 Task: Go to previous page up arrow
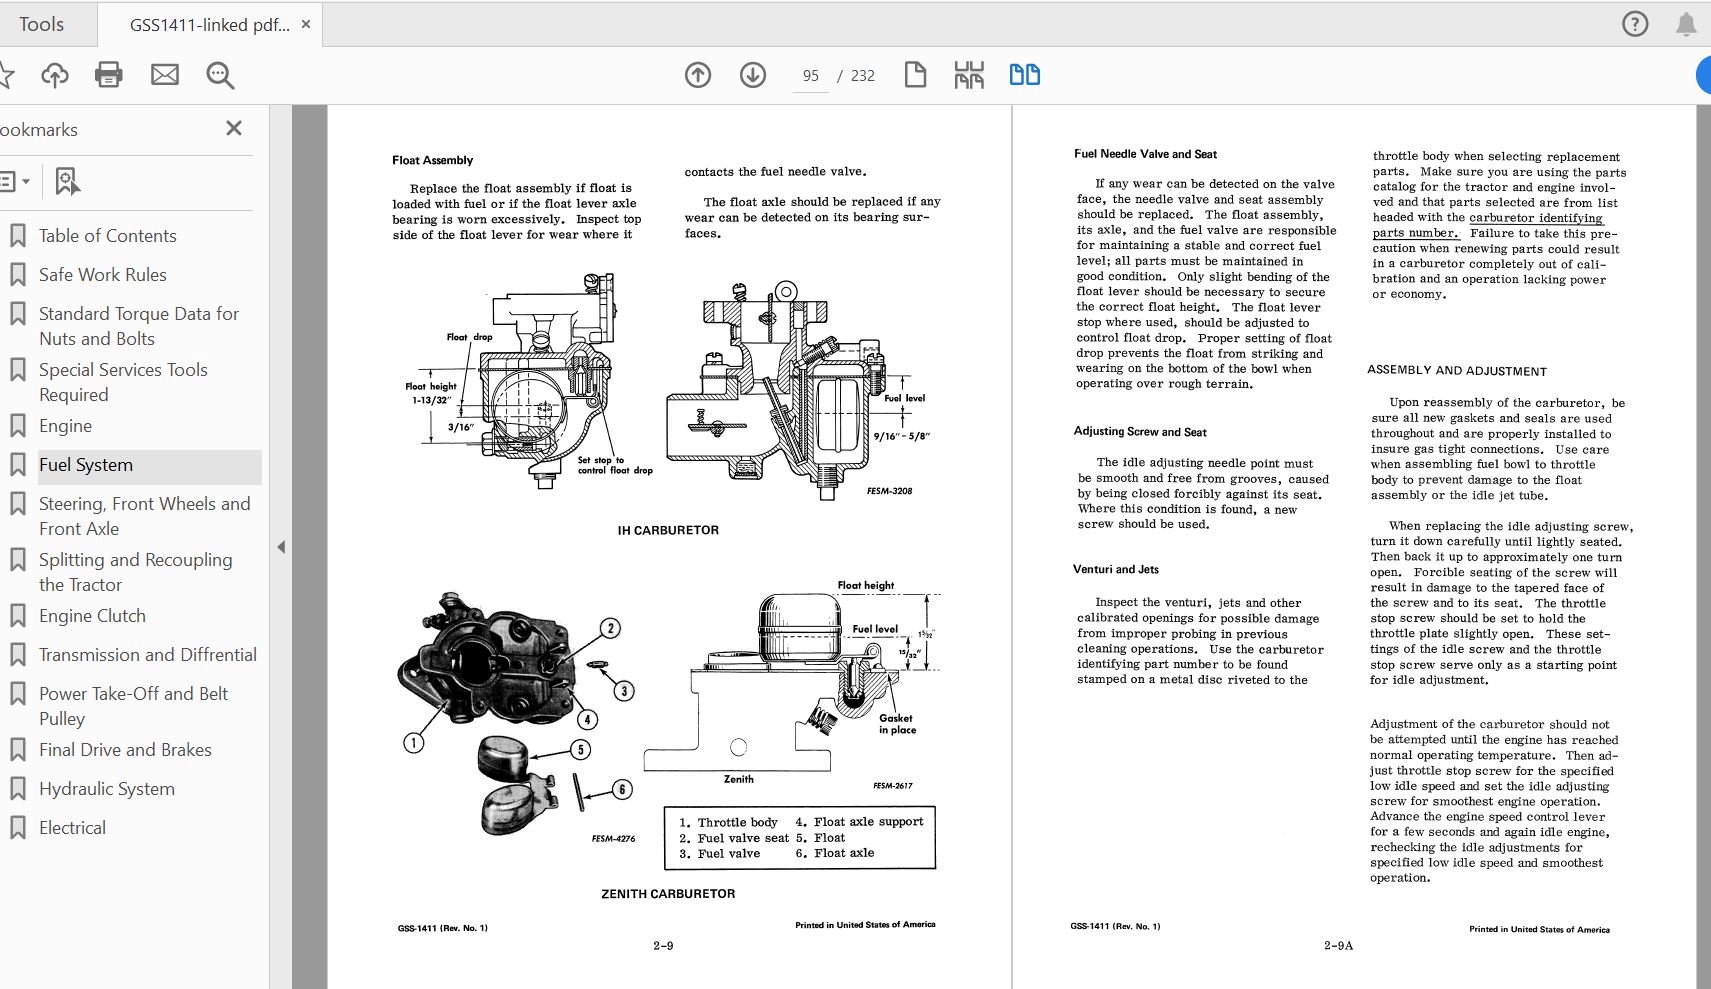698,75
